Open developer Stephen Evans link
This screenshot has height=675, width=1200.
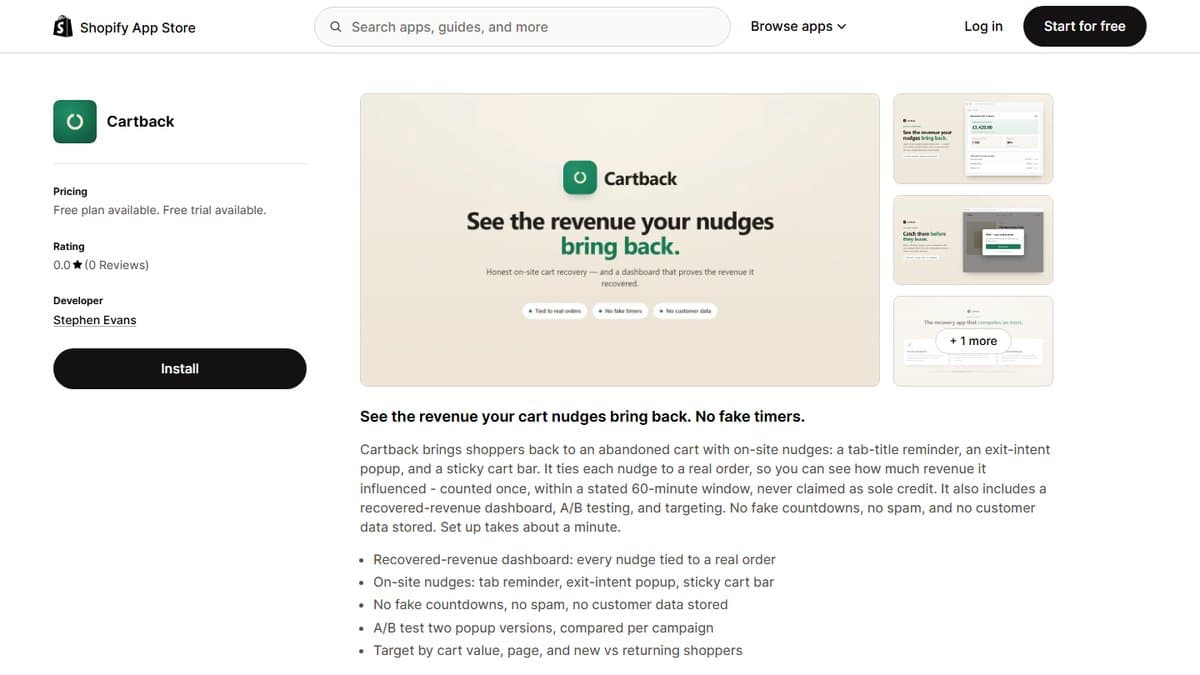point(95,320)
